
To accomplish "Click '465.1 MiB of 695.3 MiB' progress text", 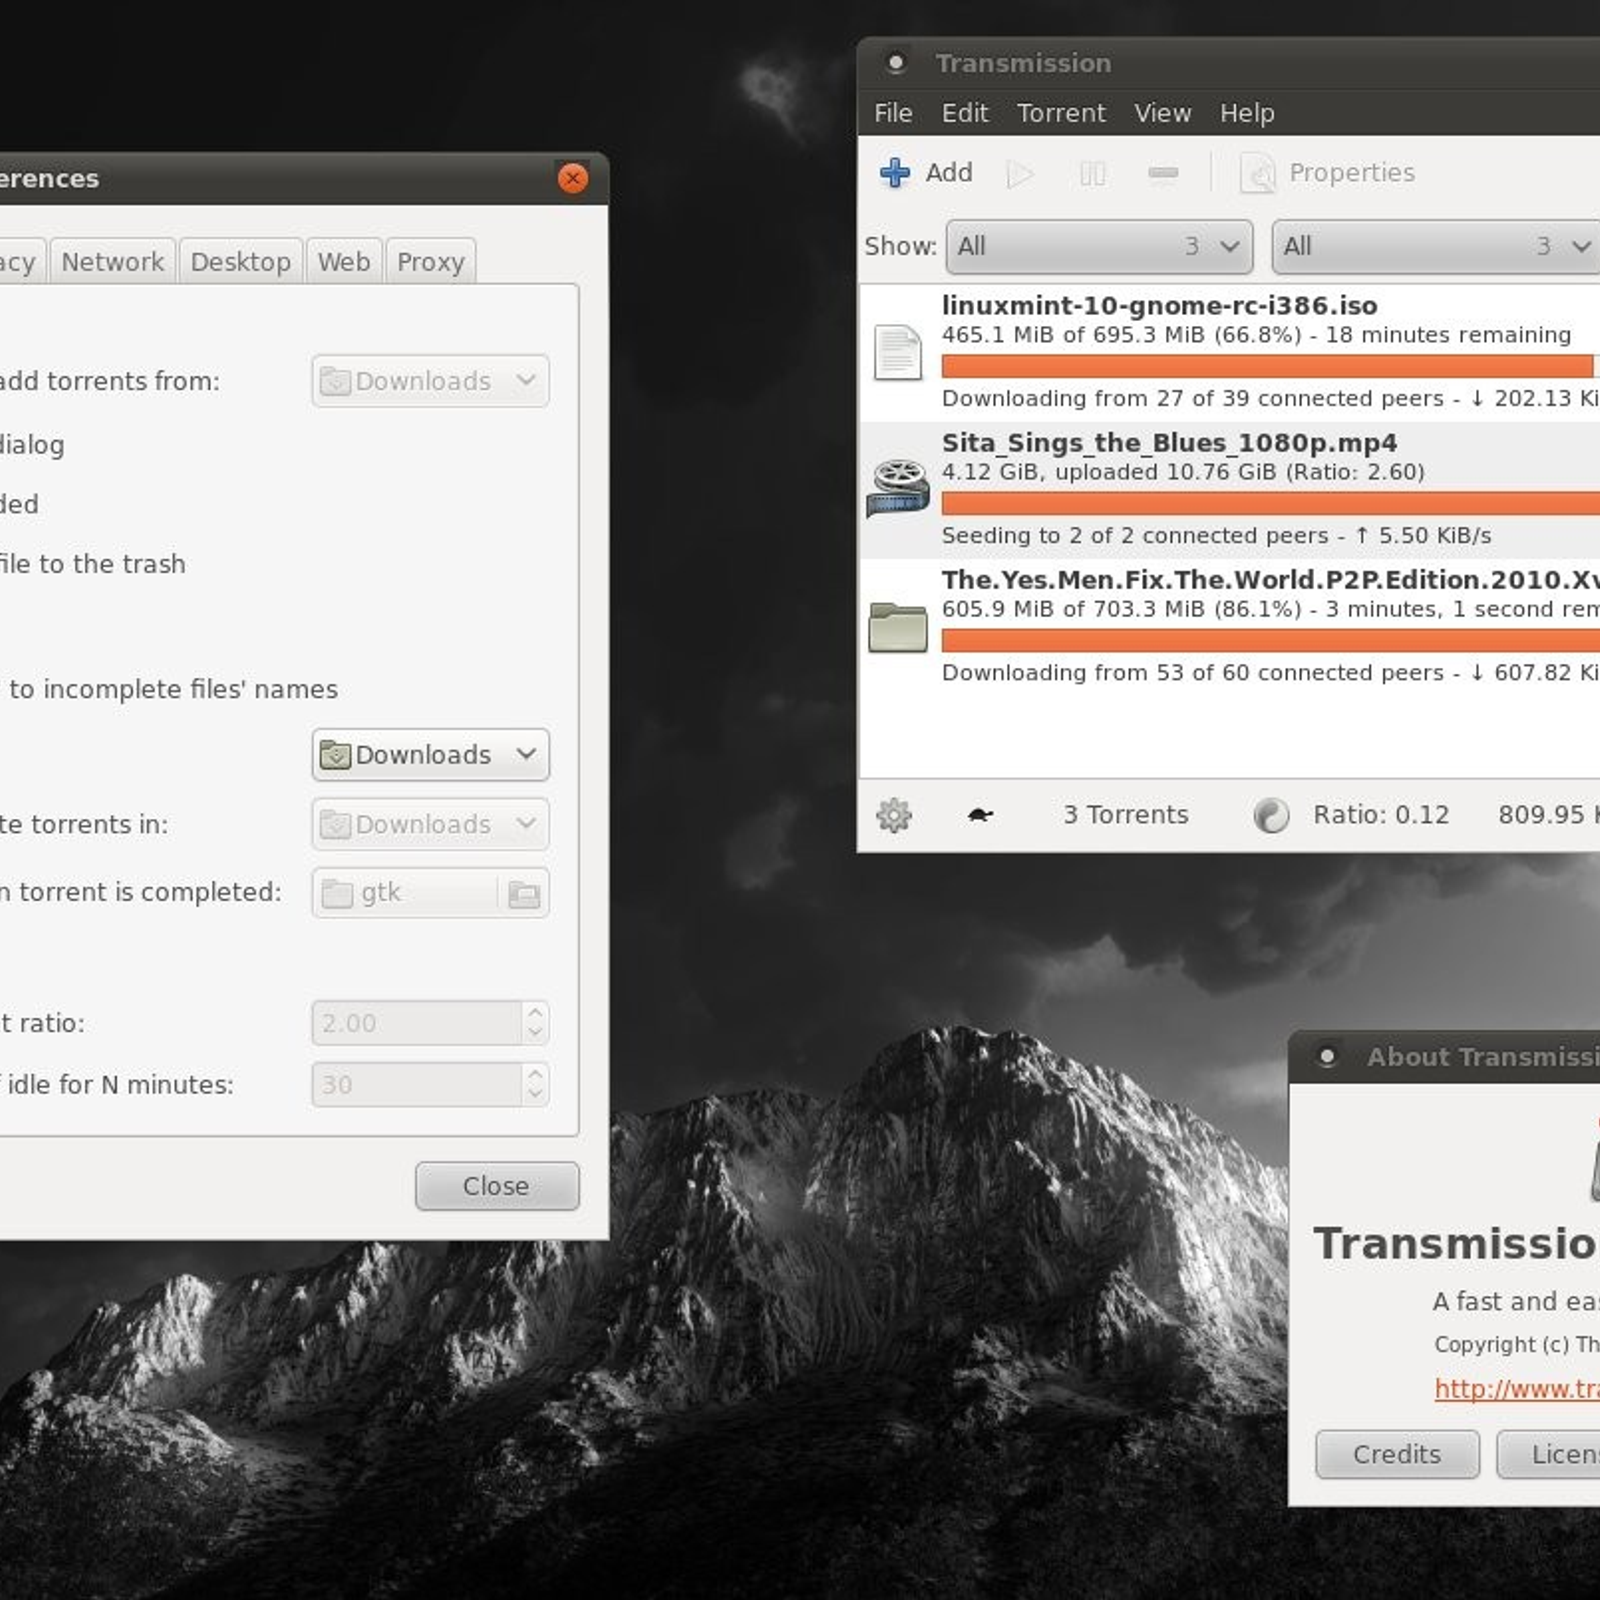I will click(x=1074, y=335).
